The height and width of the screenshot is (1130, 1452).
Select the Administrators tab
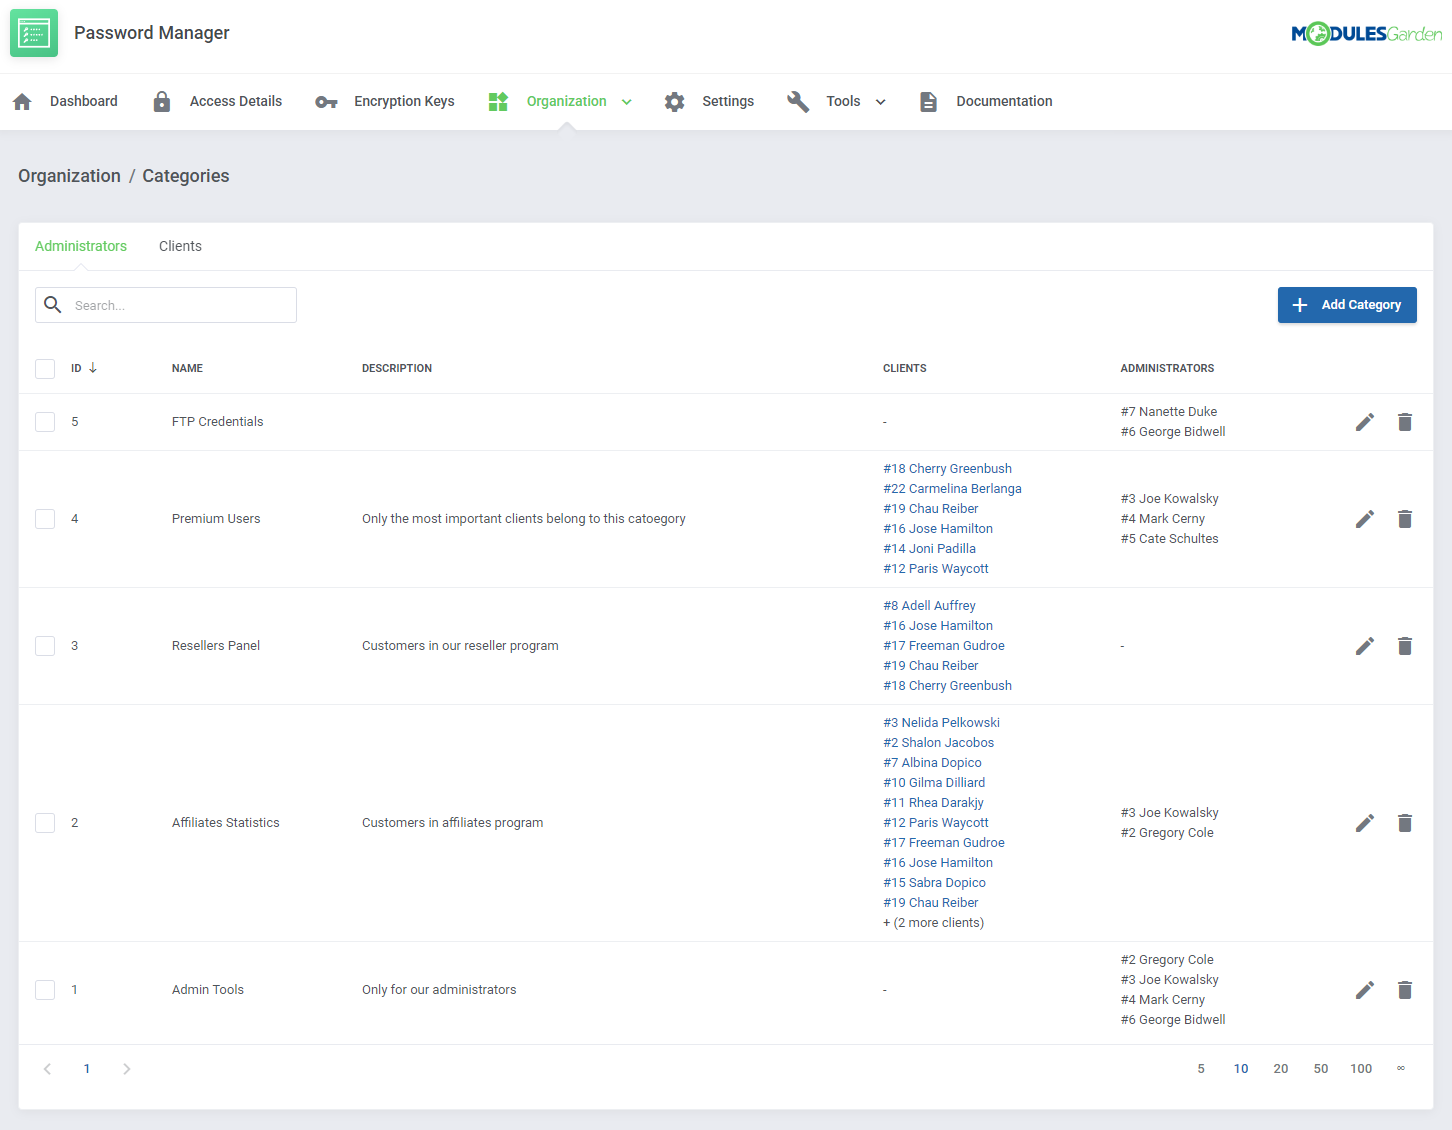click(81, 246)
